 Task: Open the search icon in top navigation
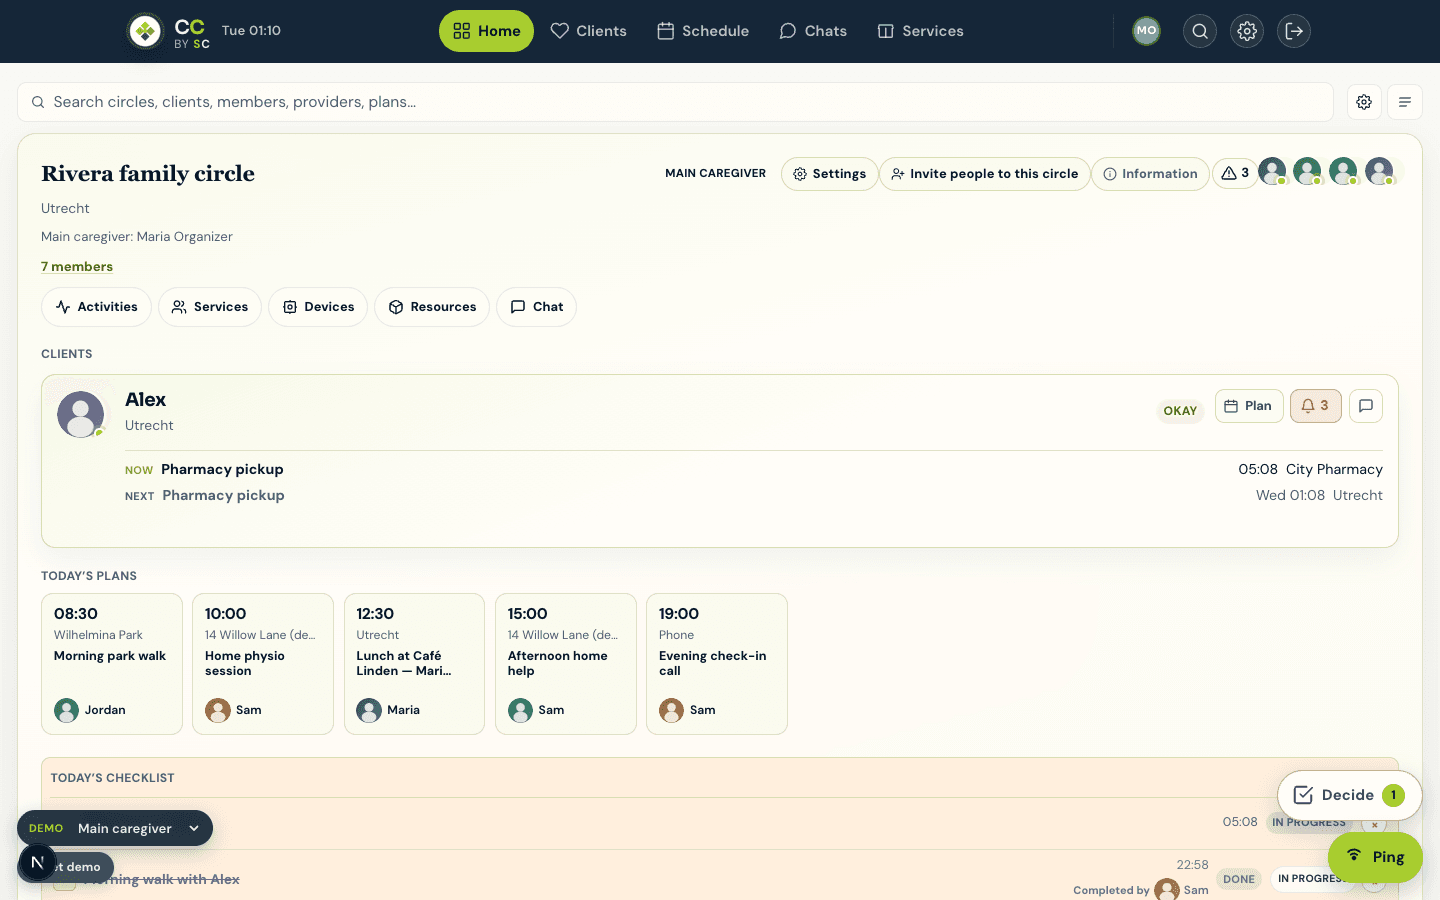[1200, 31]
